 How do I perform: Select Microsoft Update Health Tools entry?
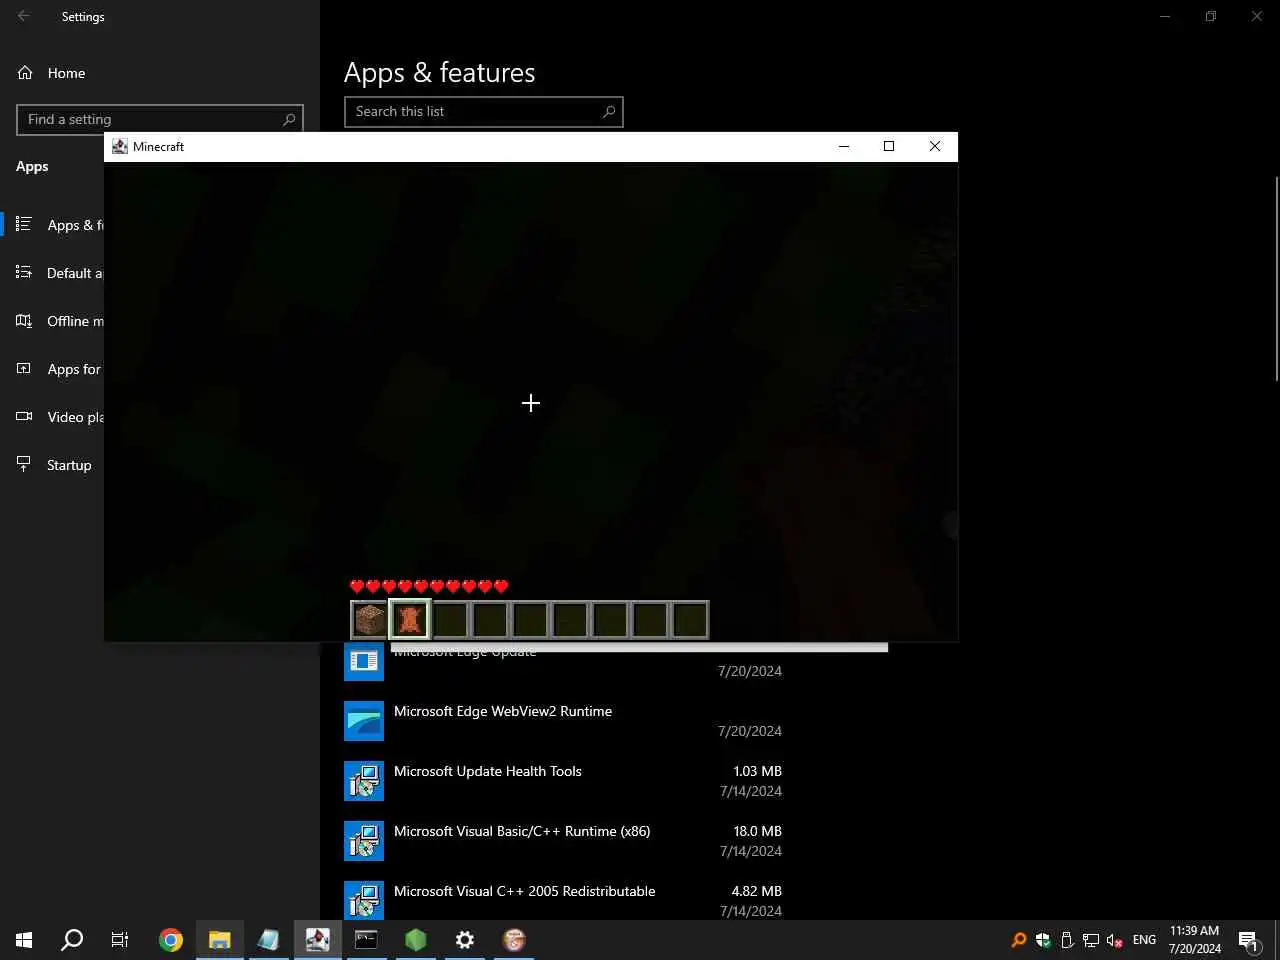(x=563, y=781)
